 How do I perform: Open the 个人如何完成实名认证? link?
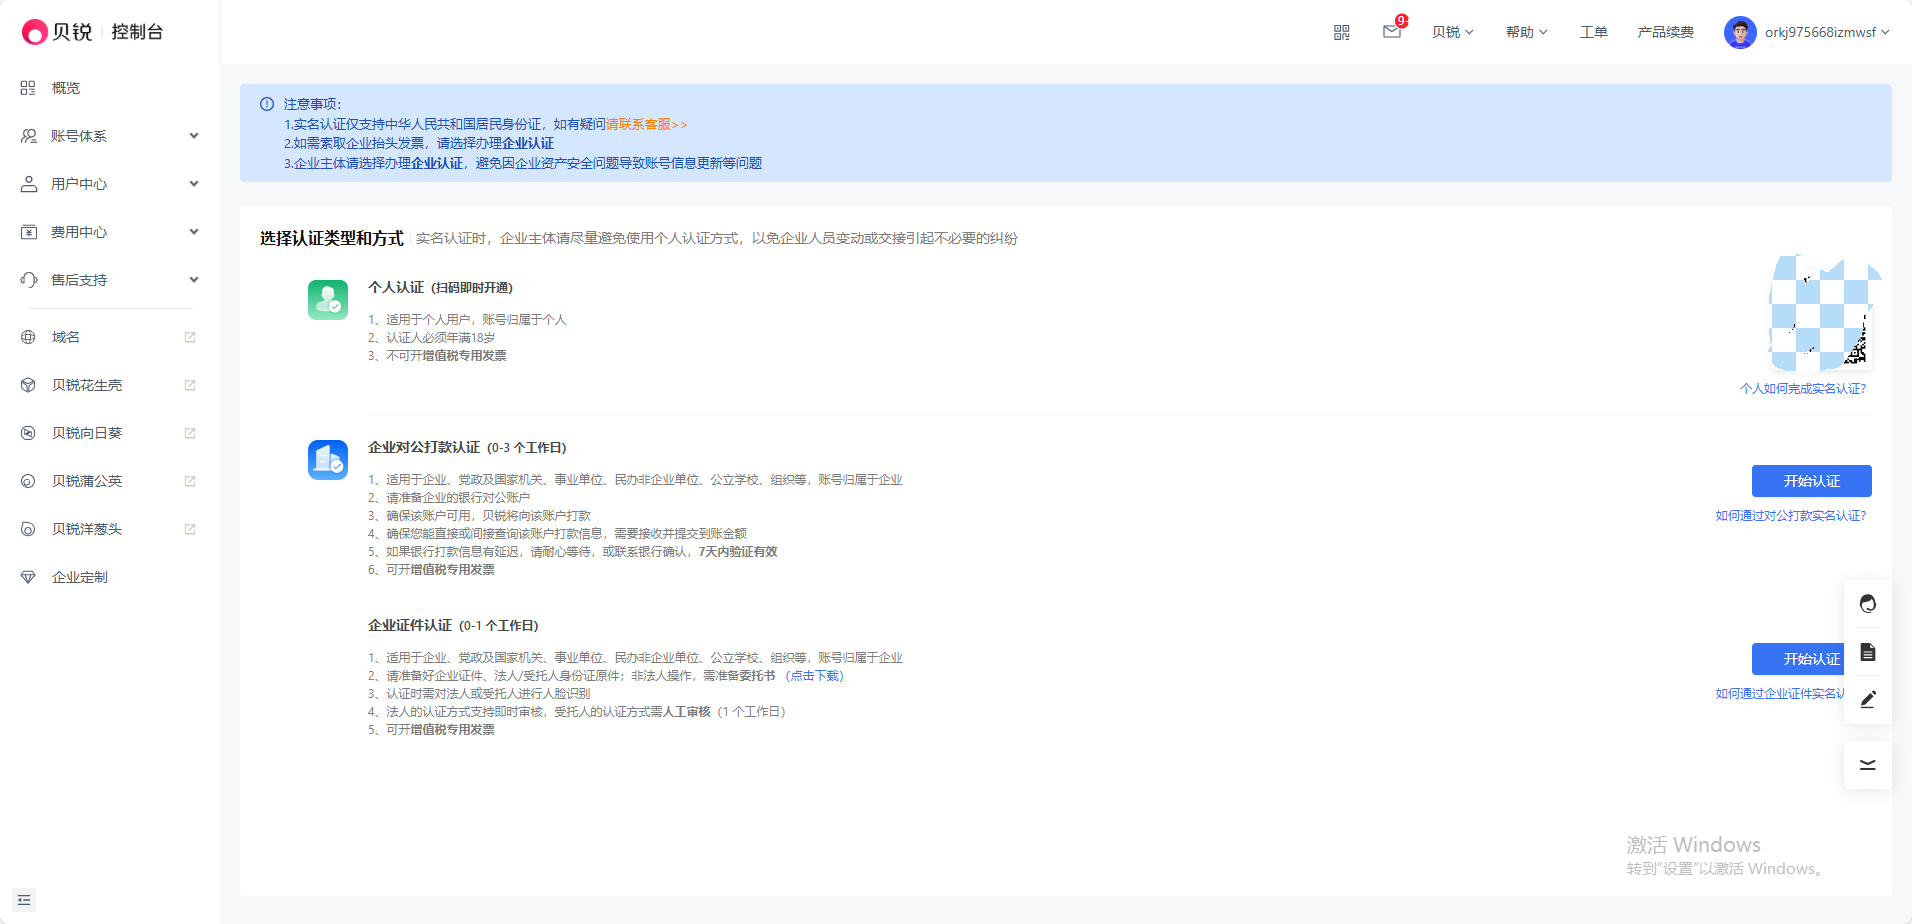pos(1803,389)
